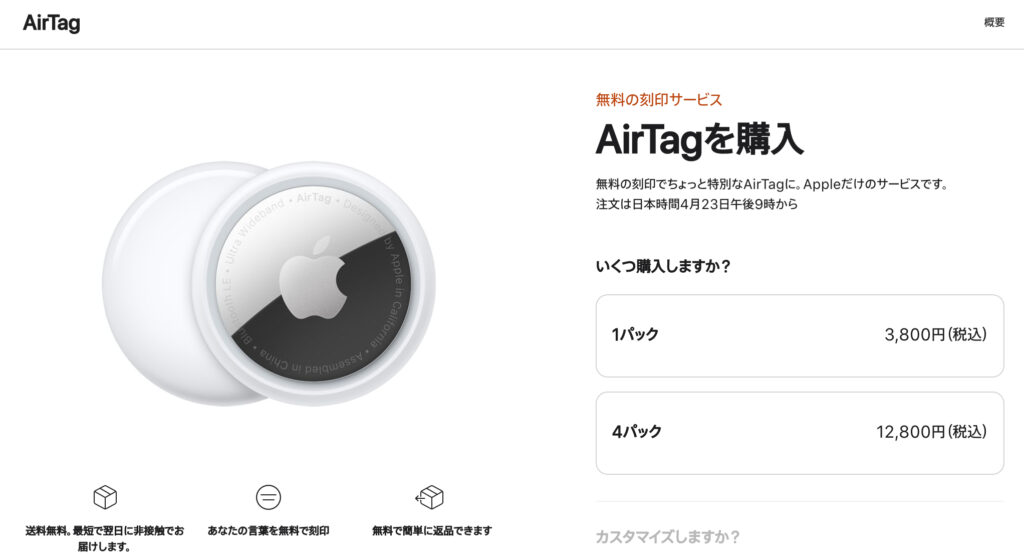Open the 概要 overview link
The width and height of the screenshot is (1024, 558).
point(994,22)
